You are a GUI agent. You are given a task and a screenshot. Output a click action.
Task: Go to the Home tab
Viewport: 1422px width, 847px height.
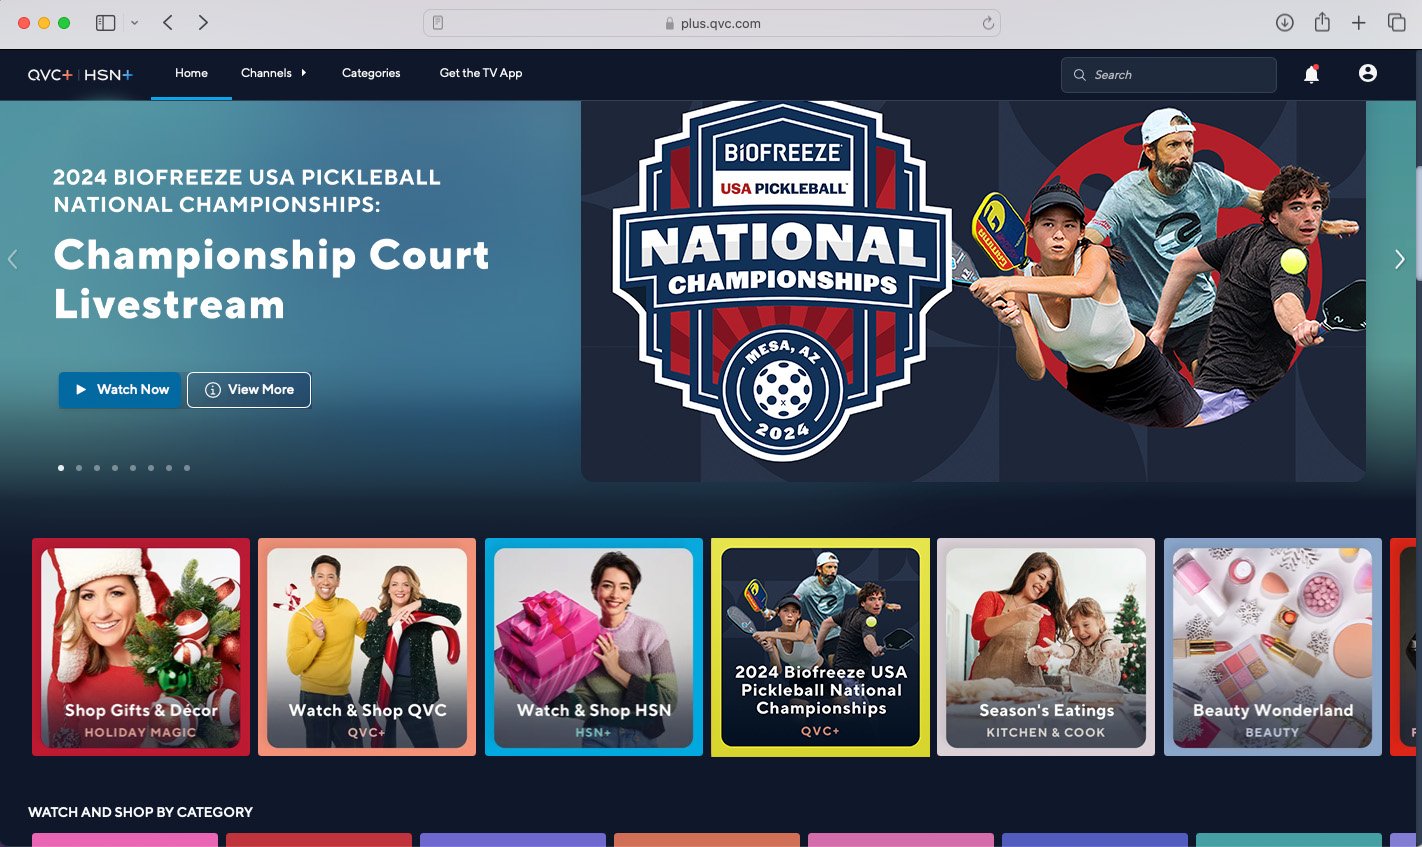(x=191, y=73)
